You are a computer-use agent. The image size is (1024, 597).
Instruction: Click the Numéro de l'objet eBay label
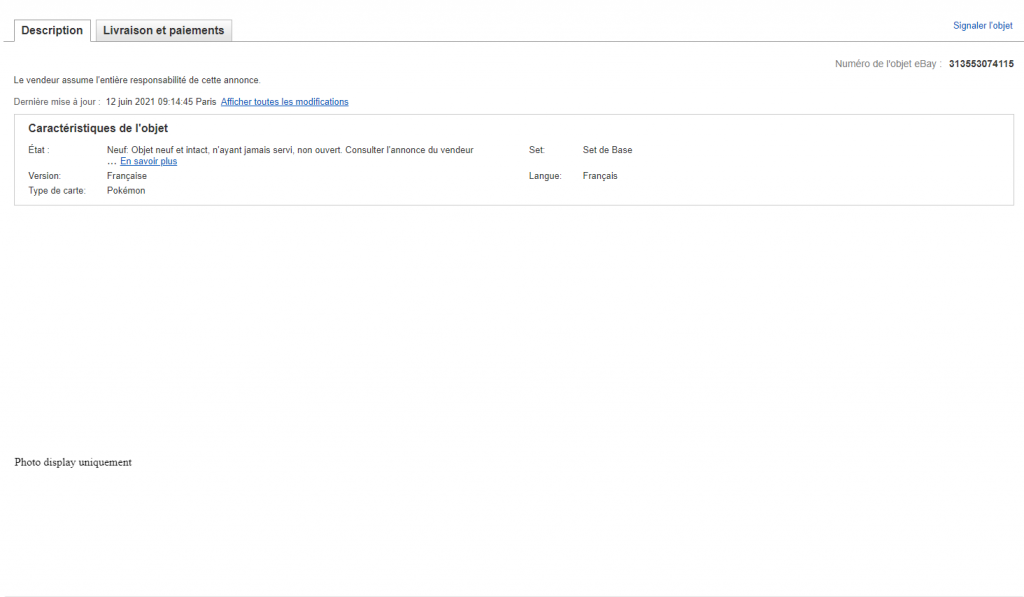tap(888, 64)
